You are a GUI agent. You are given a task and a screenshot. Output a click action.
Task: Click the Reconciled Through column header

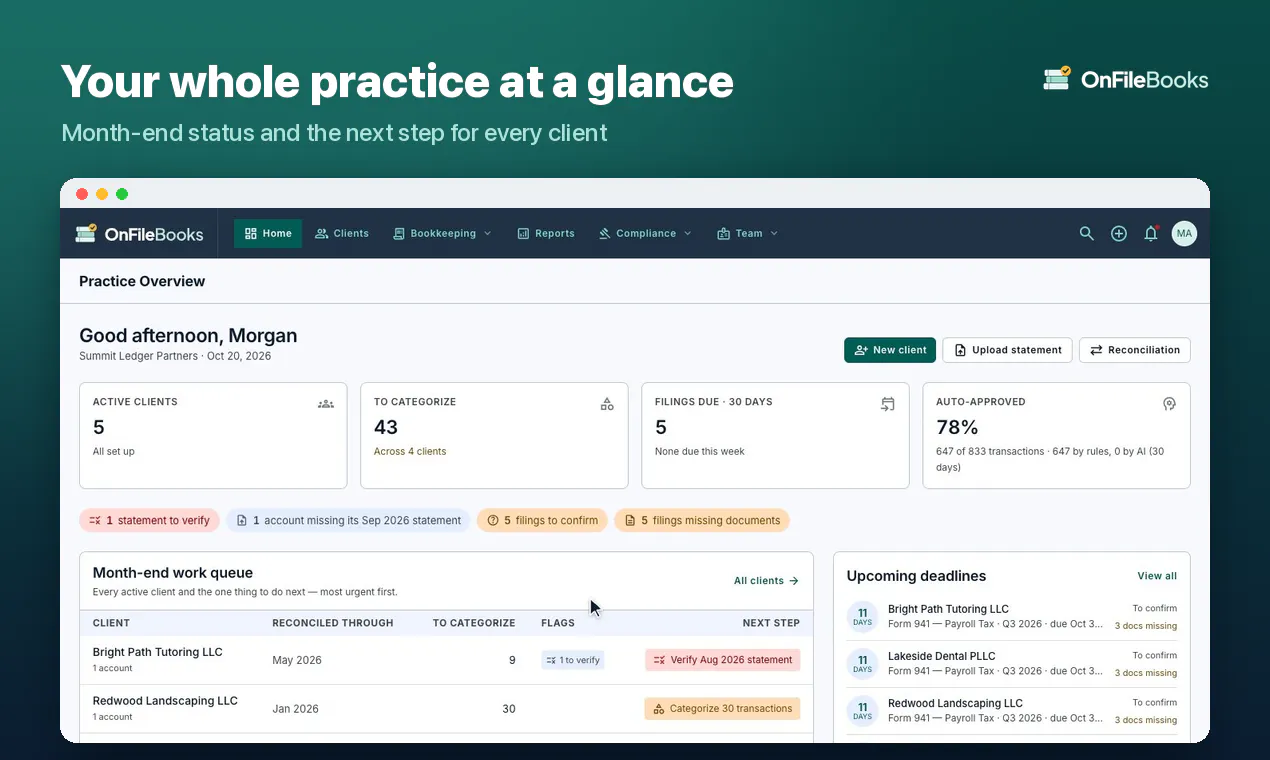point(333,623)
